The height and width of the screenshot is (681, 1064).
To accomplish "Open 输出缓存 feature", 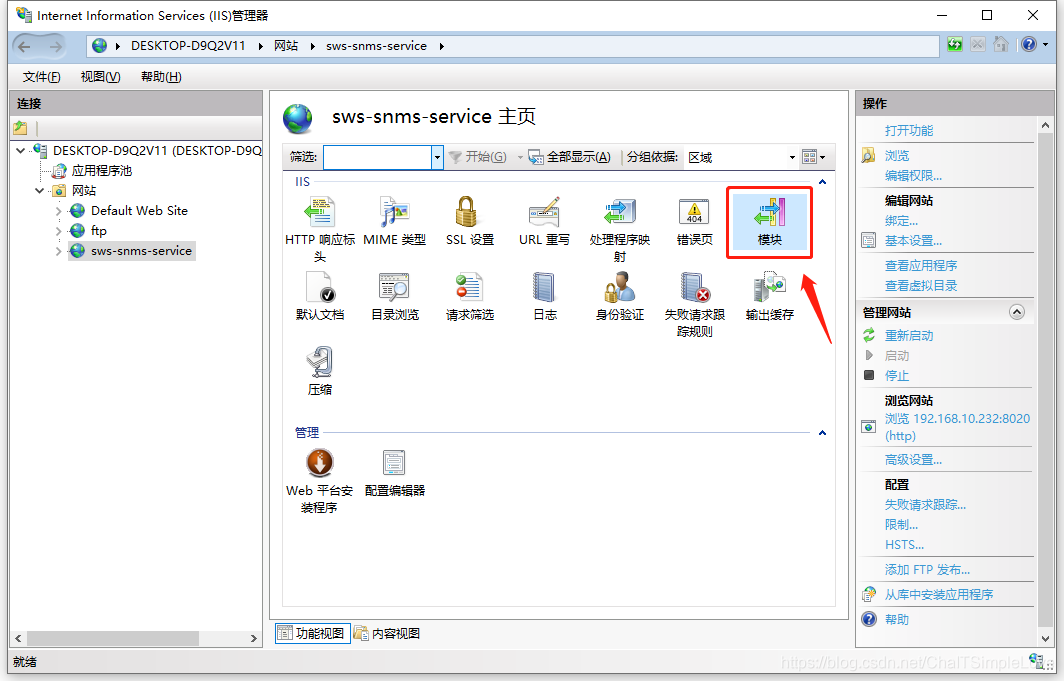I will point(770,296).
